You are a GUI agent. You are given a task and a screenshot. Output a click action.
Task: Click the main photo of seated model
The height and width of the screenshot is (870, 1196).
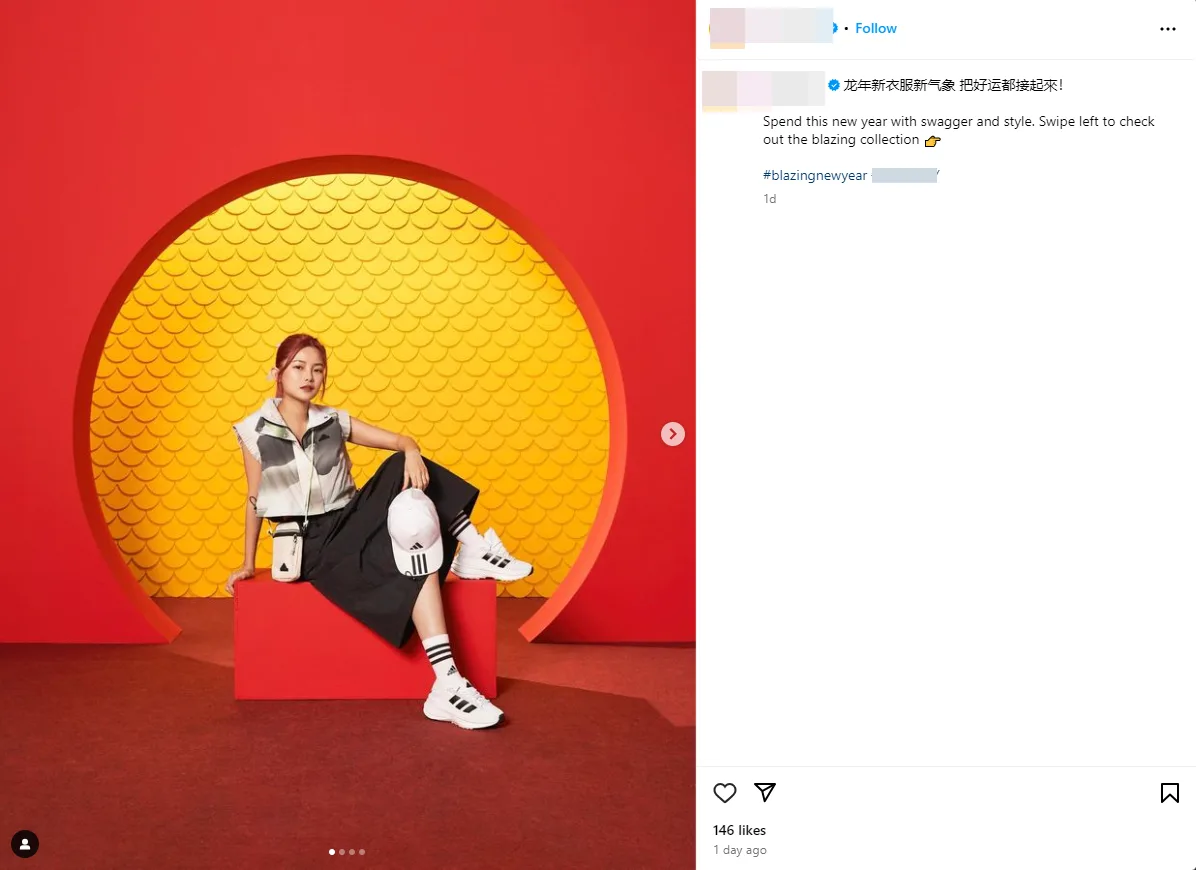click(348, 435)
